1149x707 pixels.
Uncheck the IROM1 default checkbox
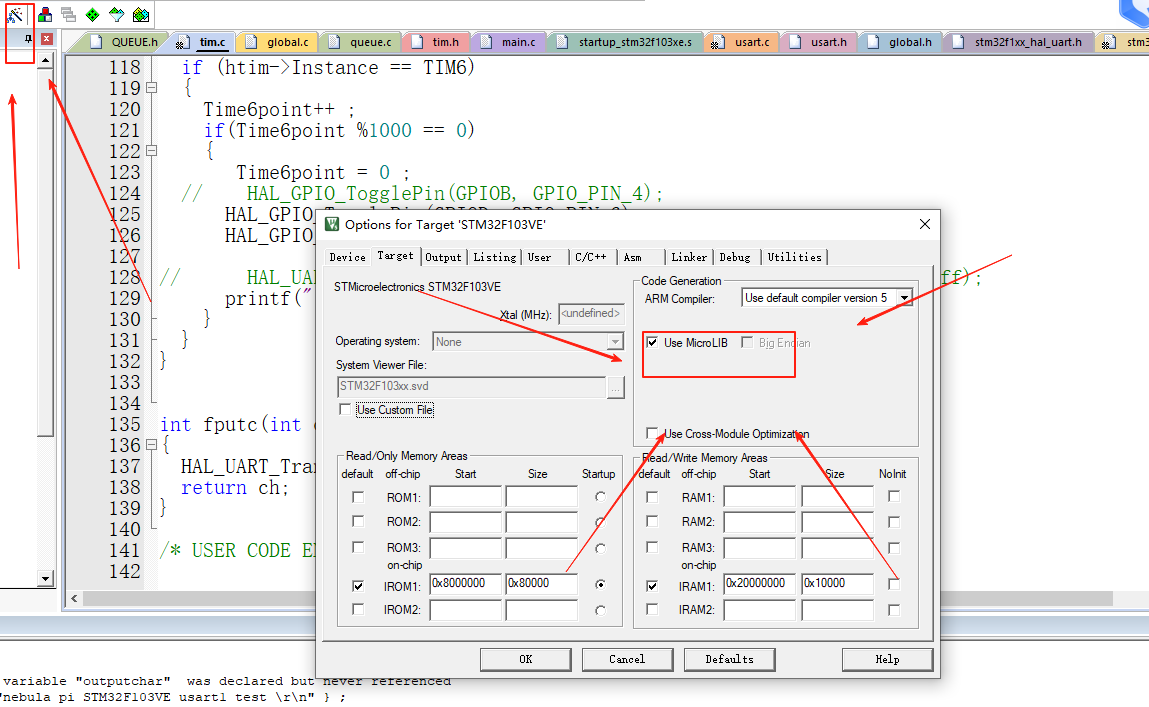358,586
